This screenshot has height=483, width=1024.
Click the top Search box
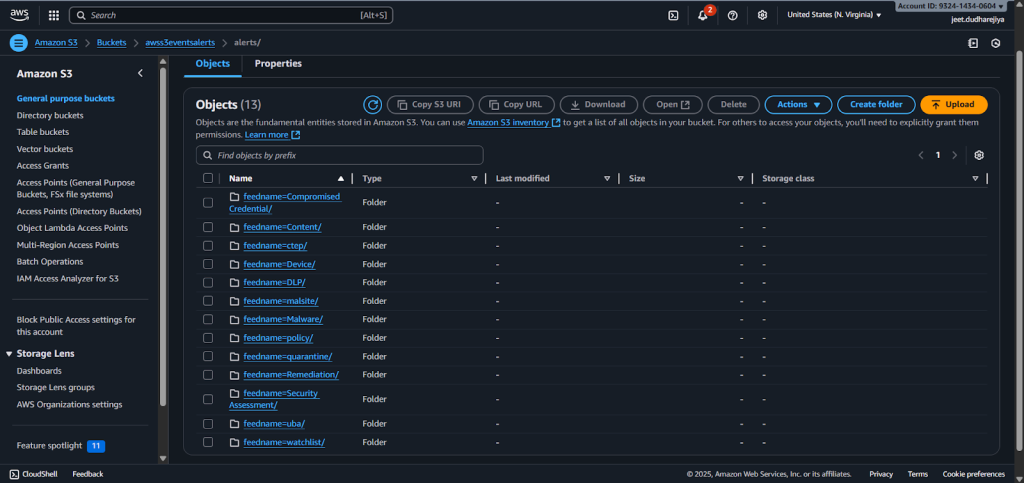tap(231, 15)
